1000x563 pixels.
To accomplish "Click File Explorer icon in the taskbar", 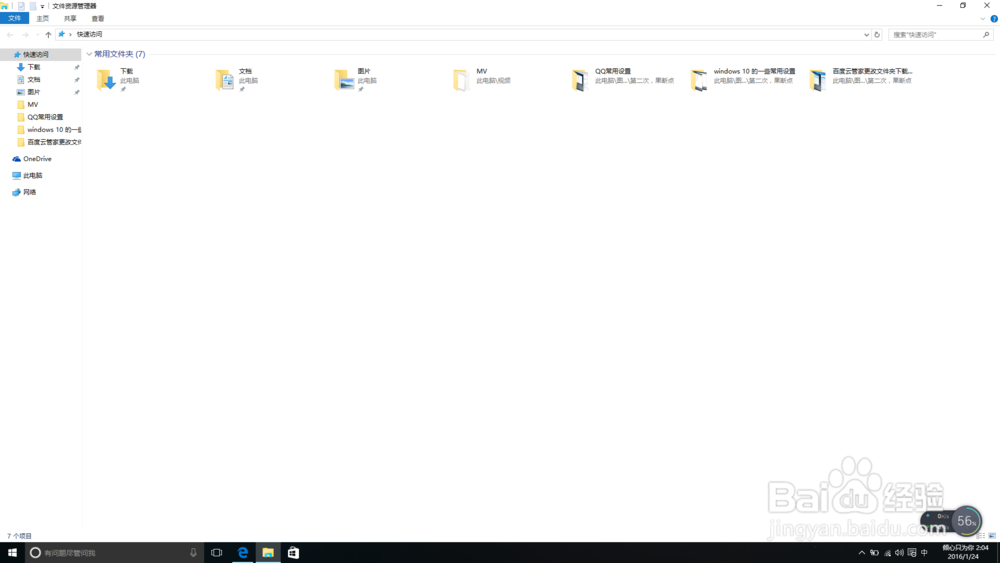I will tap(268, 553).
